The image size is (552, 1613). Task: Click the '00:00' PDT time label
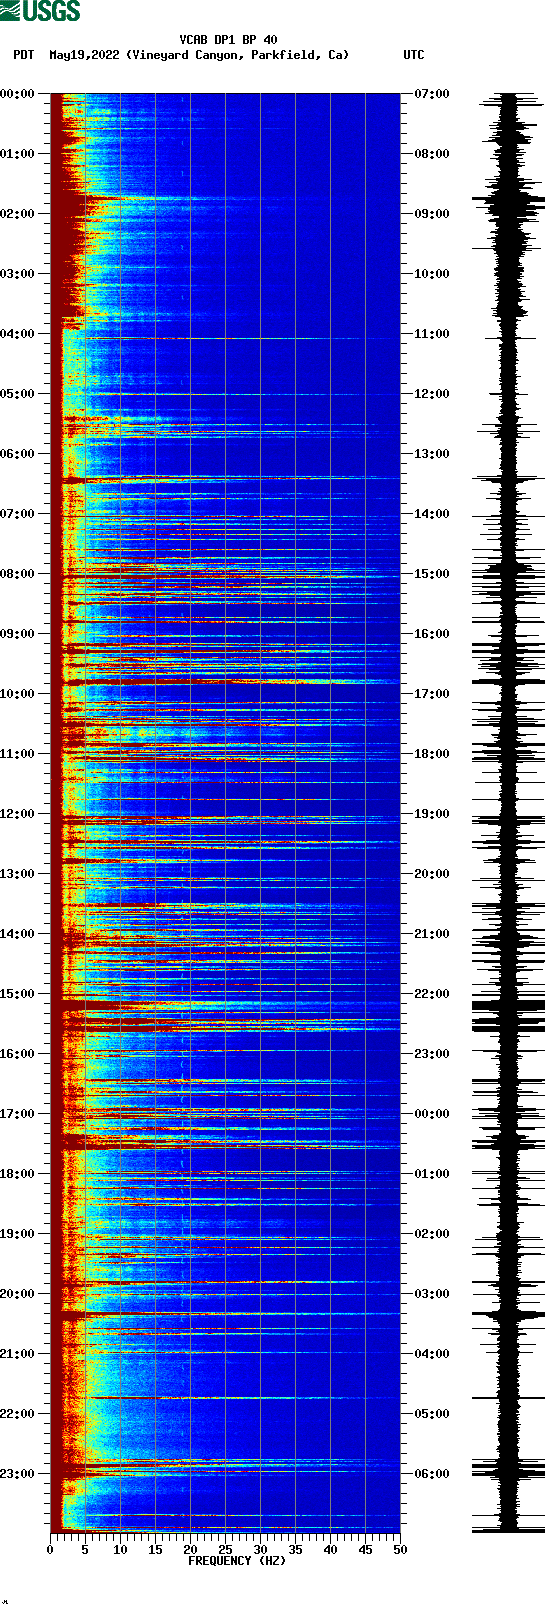click(18, 94)
